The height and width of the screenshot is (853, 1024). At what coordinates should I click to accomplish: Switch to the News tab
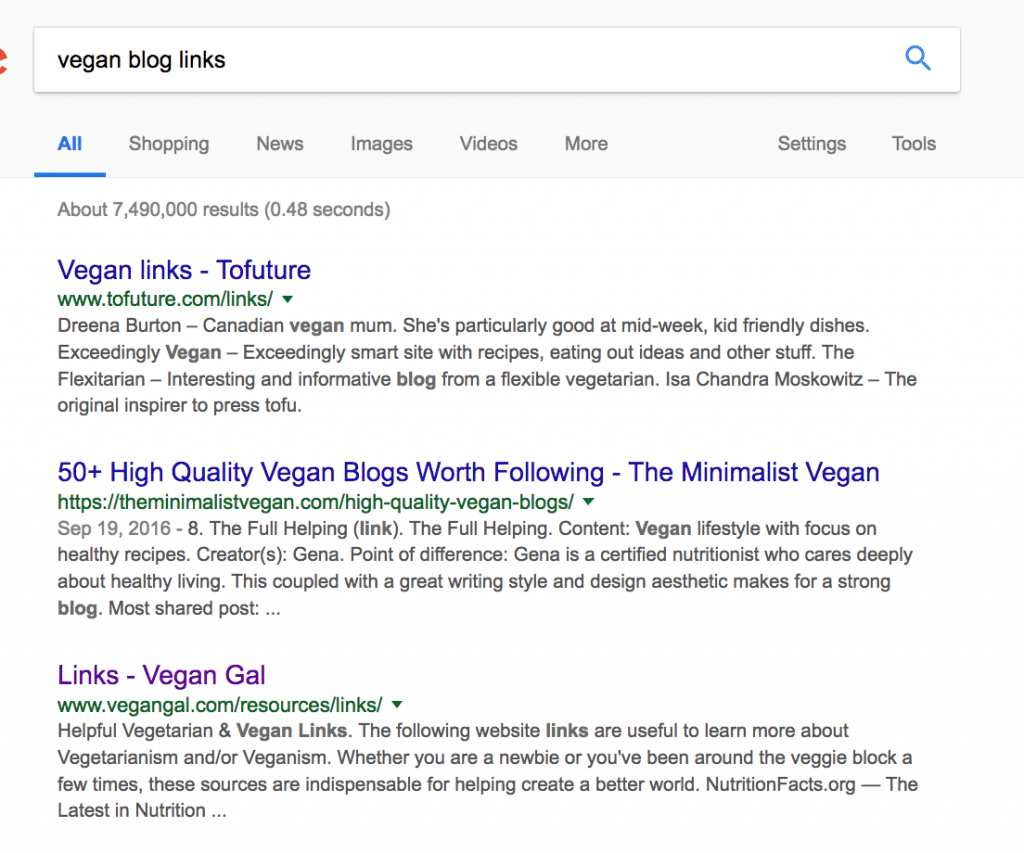click(280, 144)
